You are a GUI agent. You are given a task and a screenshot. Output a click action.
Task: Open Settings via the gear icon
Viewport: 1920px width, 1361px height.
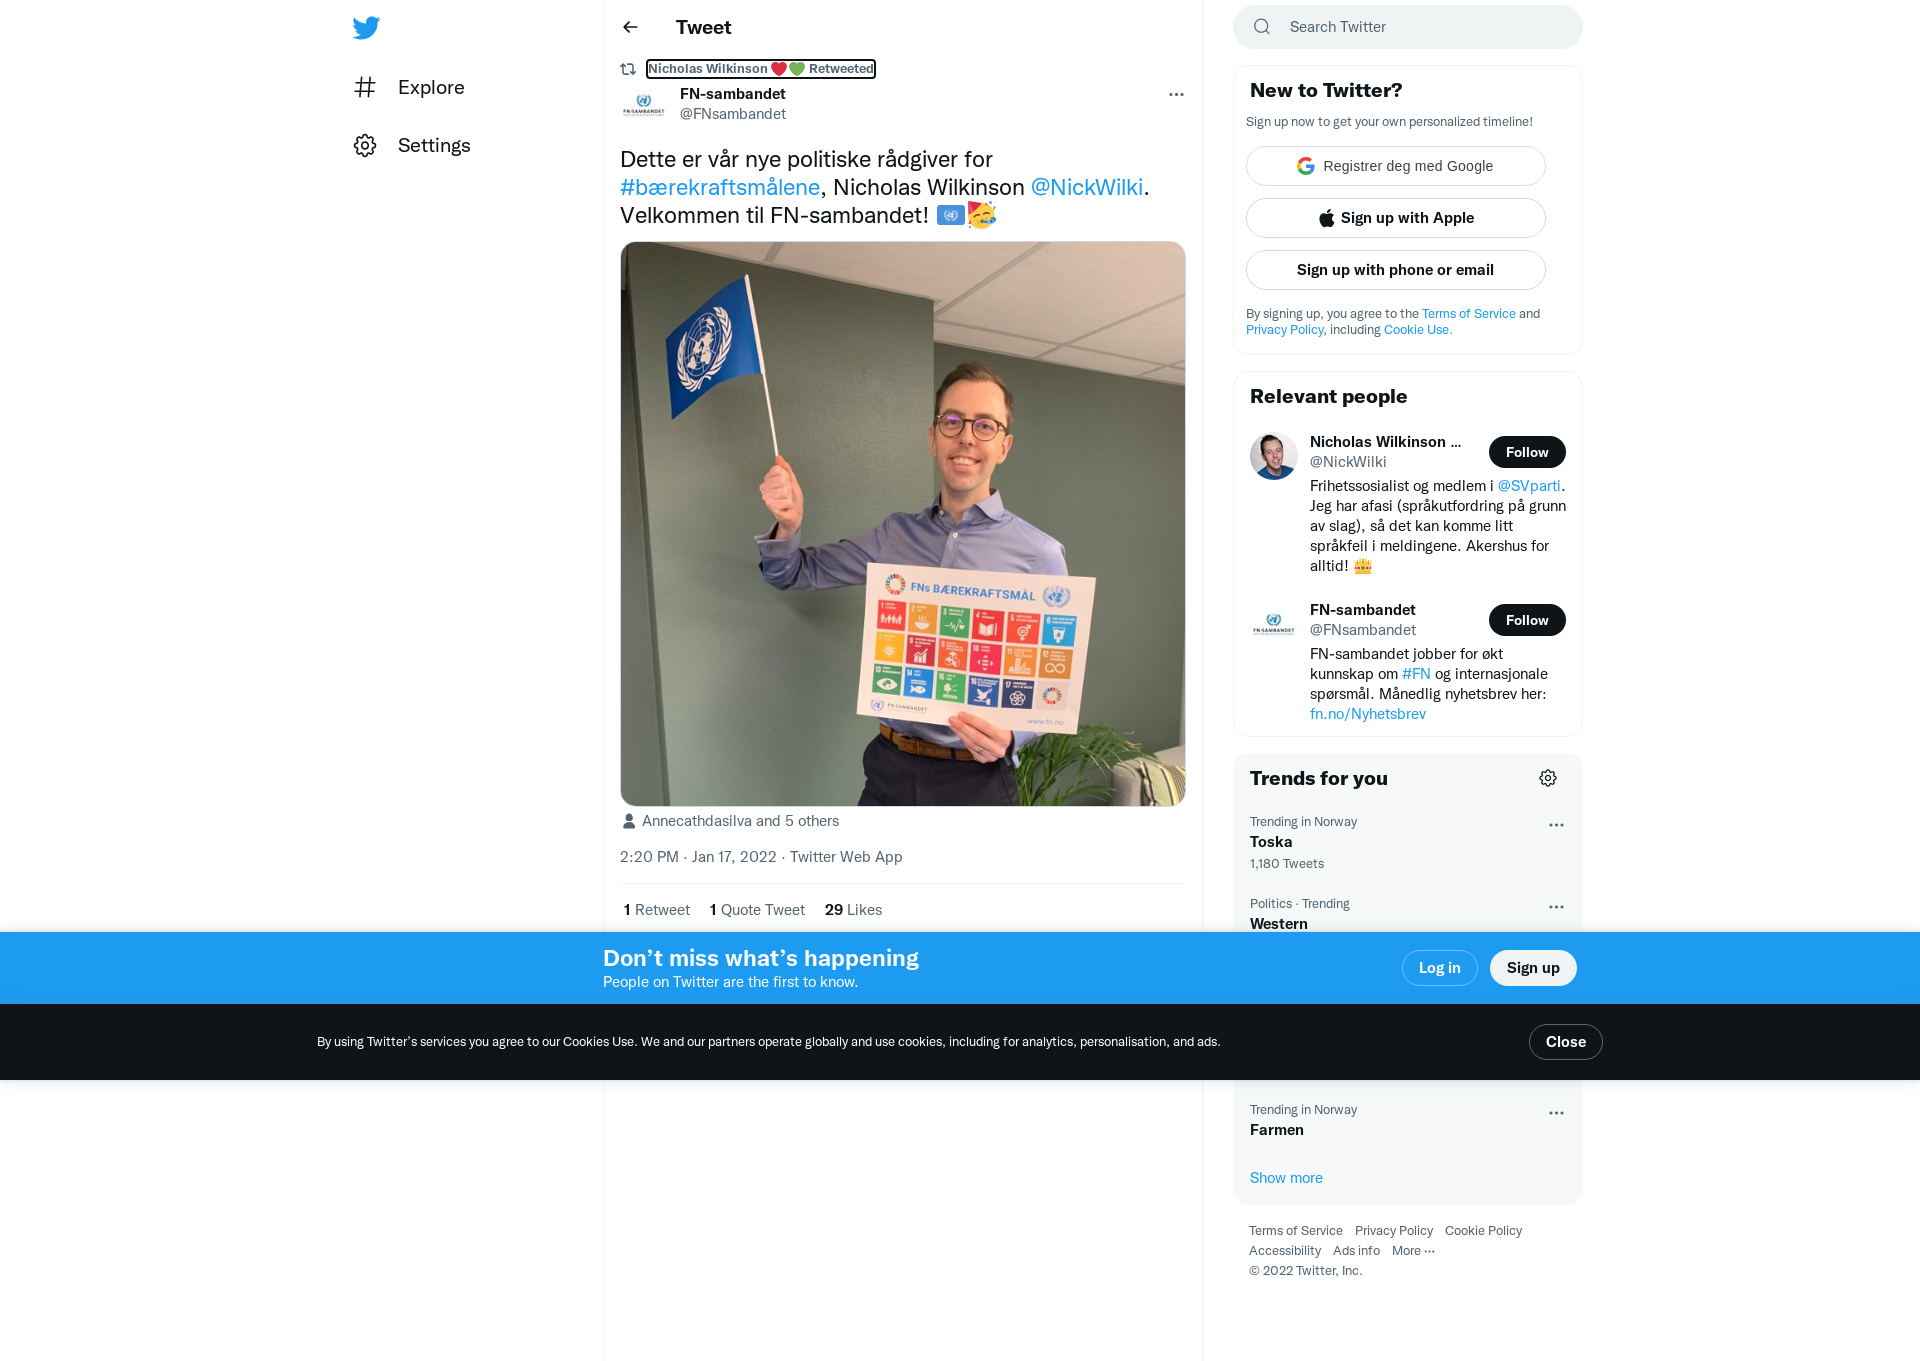pos(365,145)
